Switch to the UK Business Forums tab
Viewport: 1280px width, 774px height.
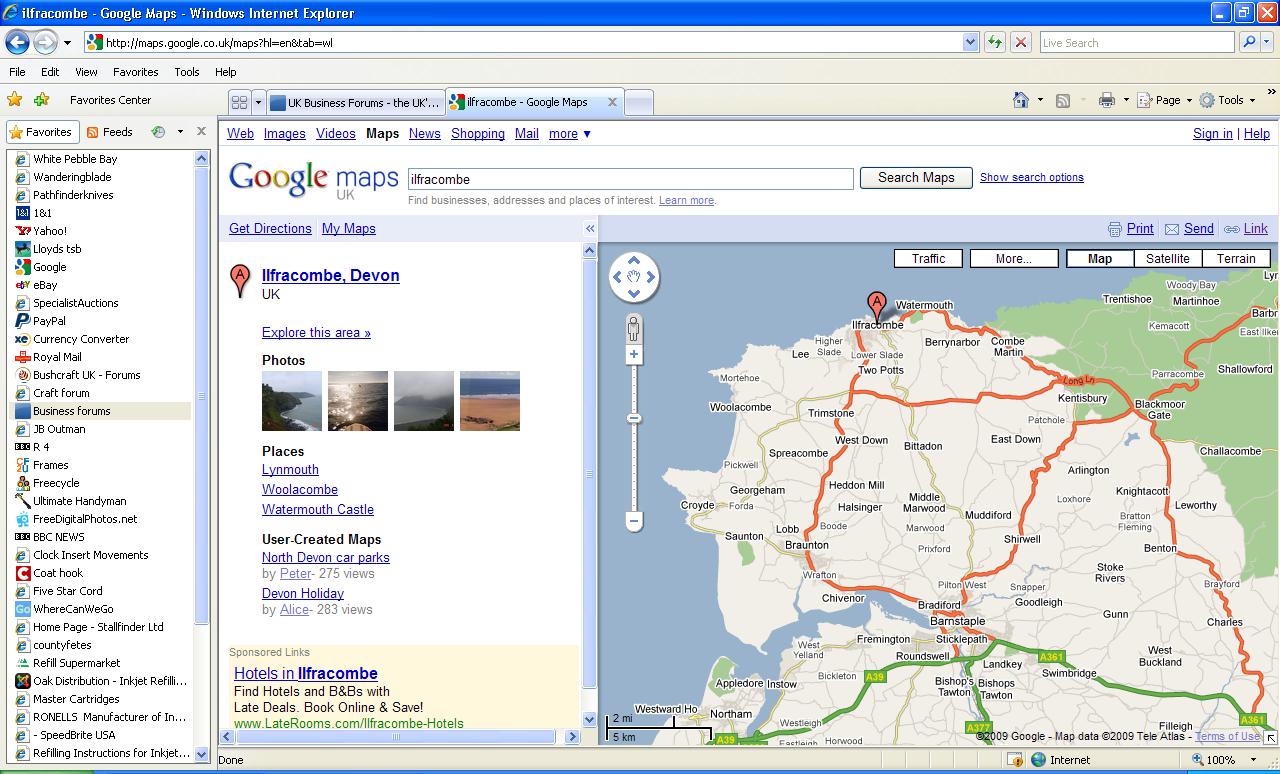pos(354,102)
